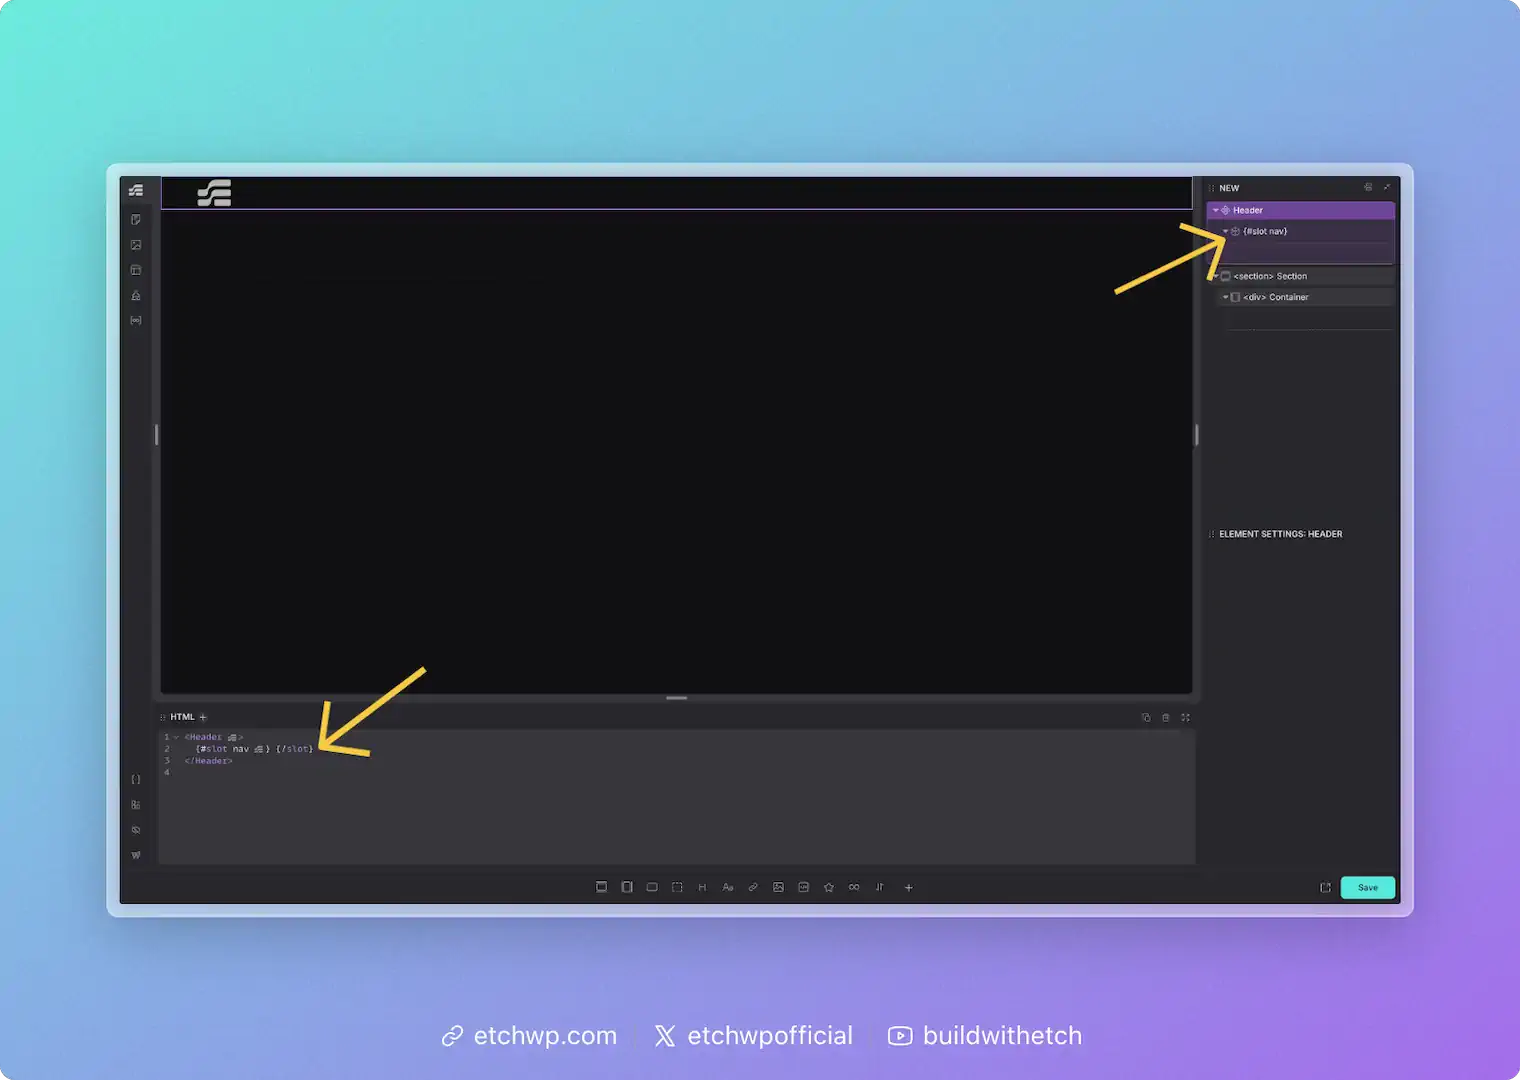
Task: Open the media image icon in left sidebar
Action: coord(136,245)
